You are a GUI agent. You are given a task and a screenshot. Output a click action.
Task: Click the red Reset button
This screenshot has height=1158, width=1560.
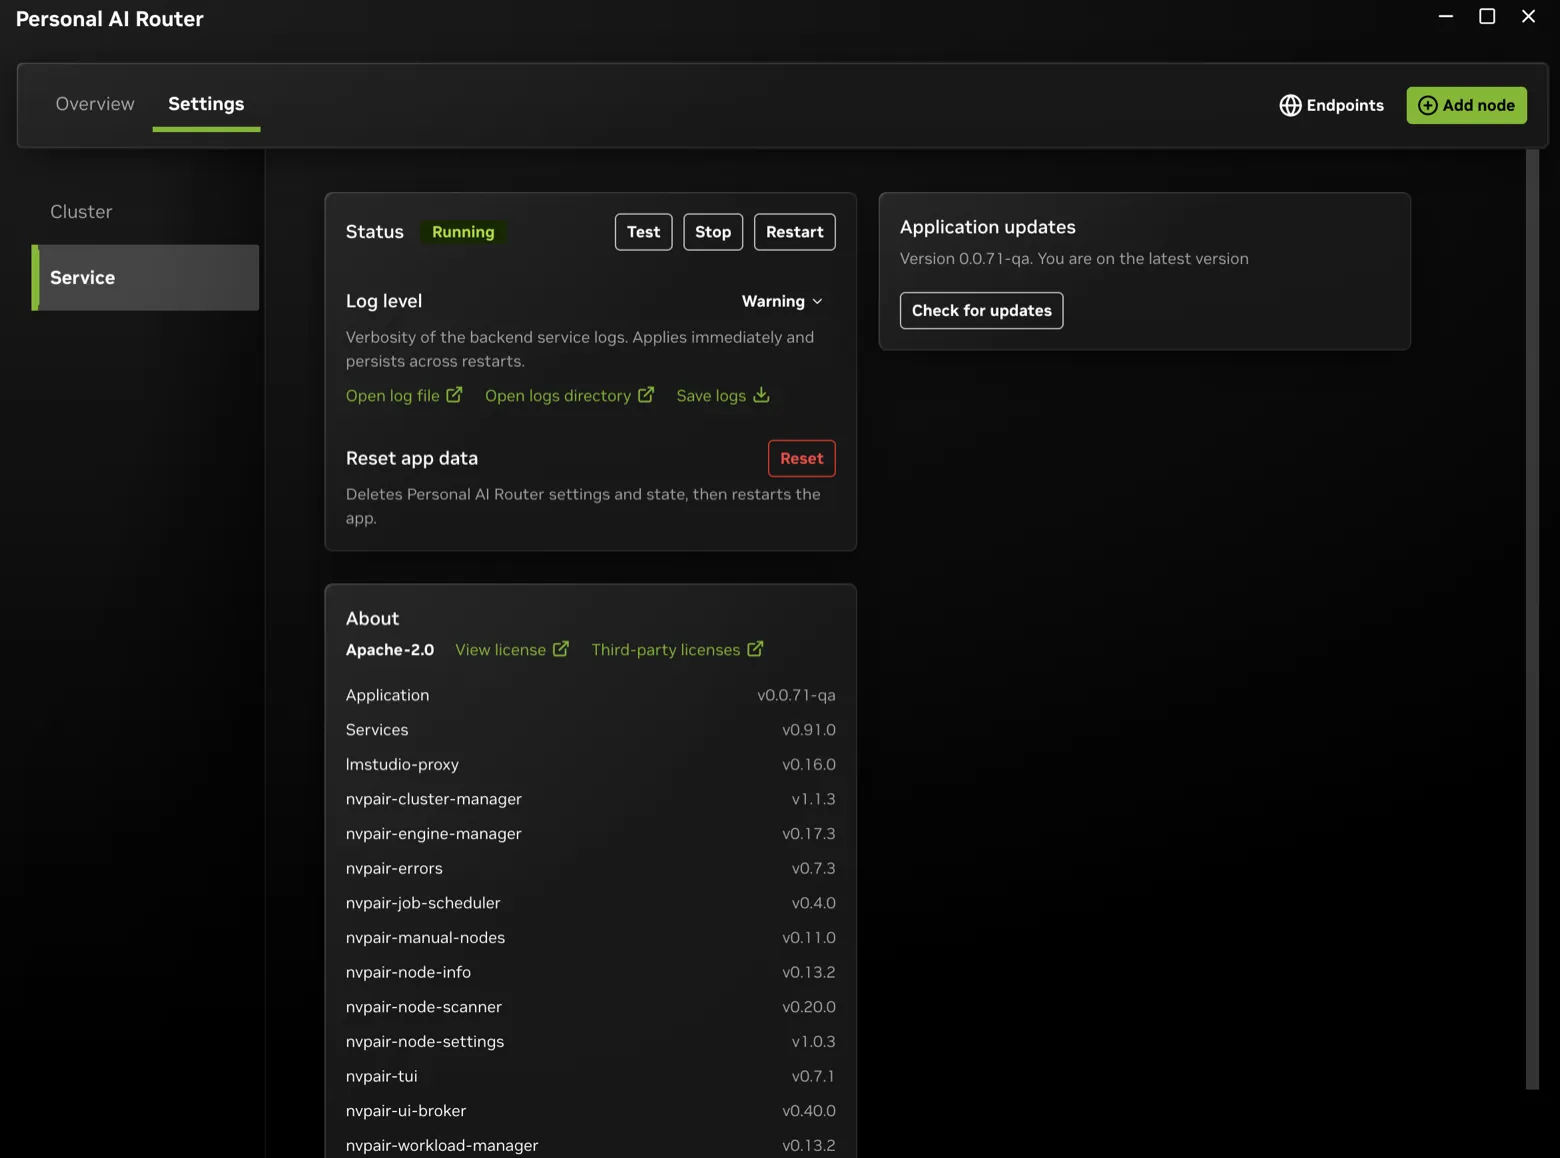tap(802, 458)
